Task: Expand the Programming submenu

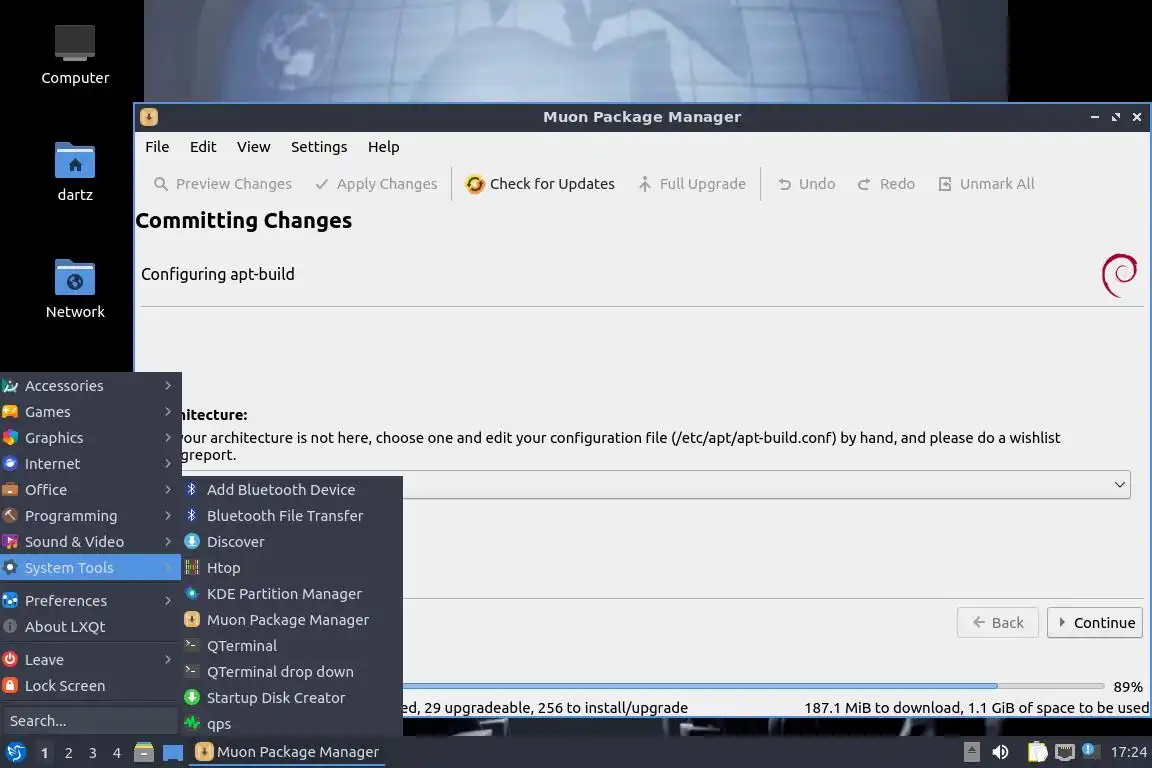Action: (x=90, y=516)
